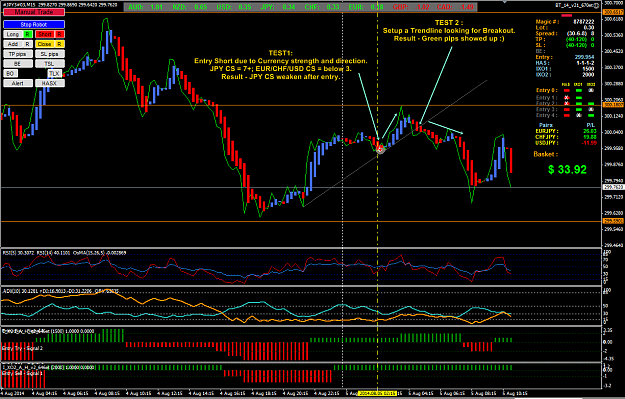Screen dimensions: 625x399
Task: Toggle the BE break-even button
Action: click(18, 63)
